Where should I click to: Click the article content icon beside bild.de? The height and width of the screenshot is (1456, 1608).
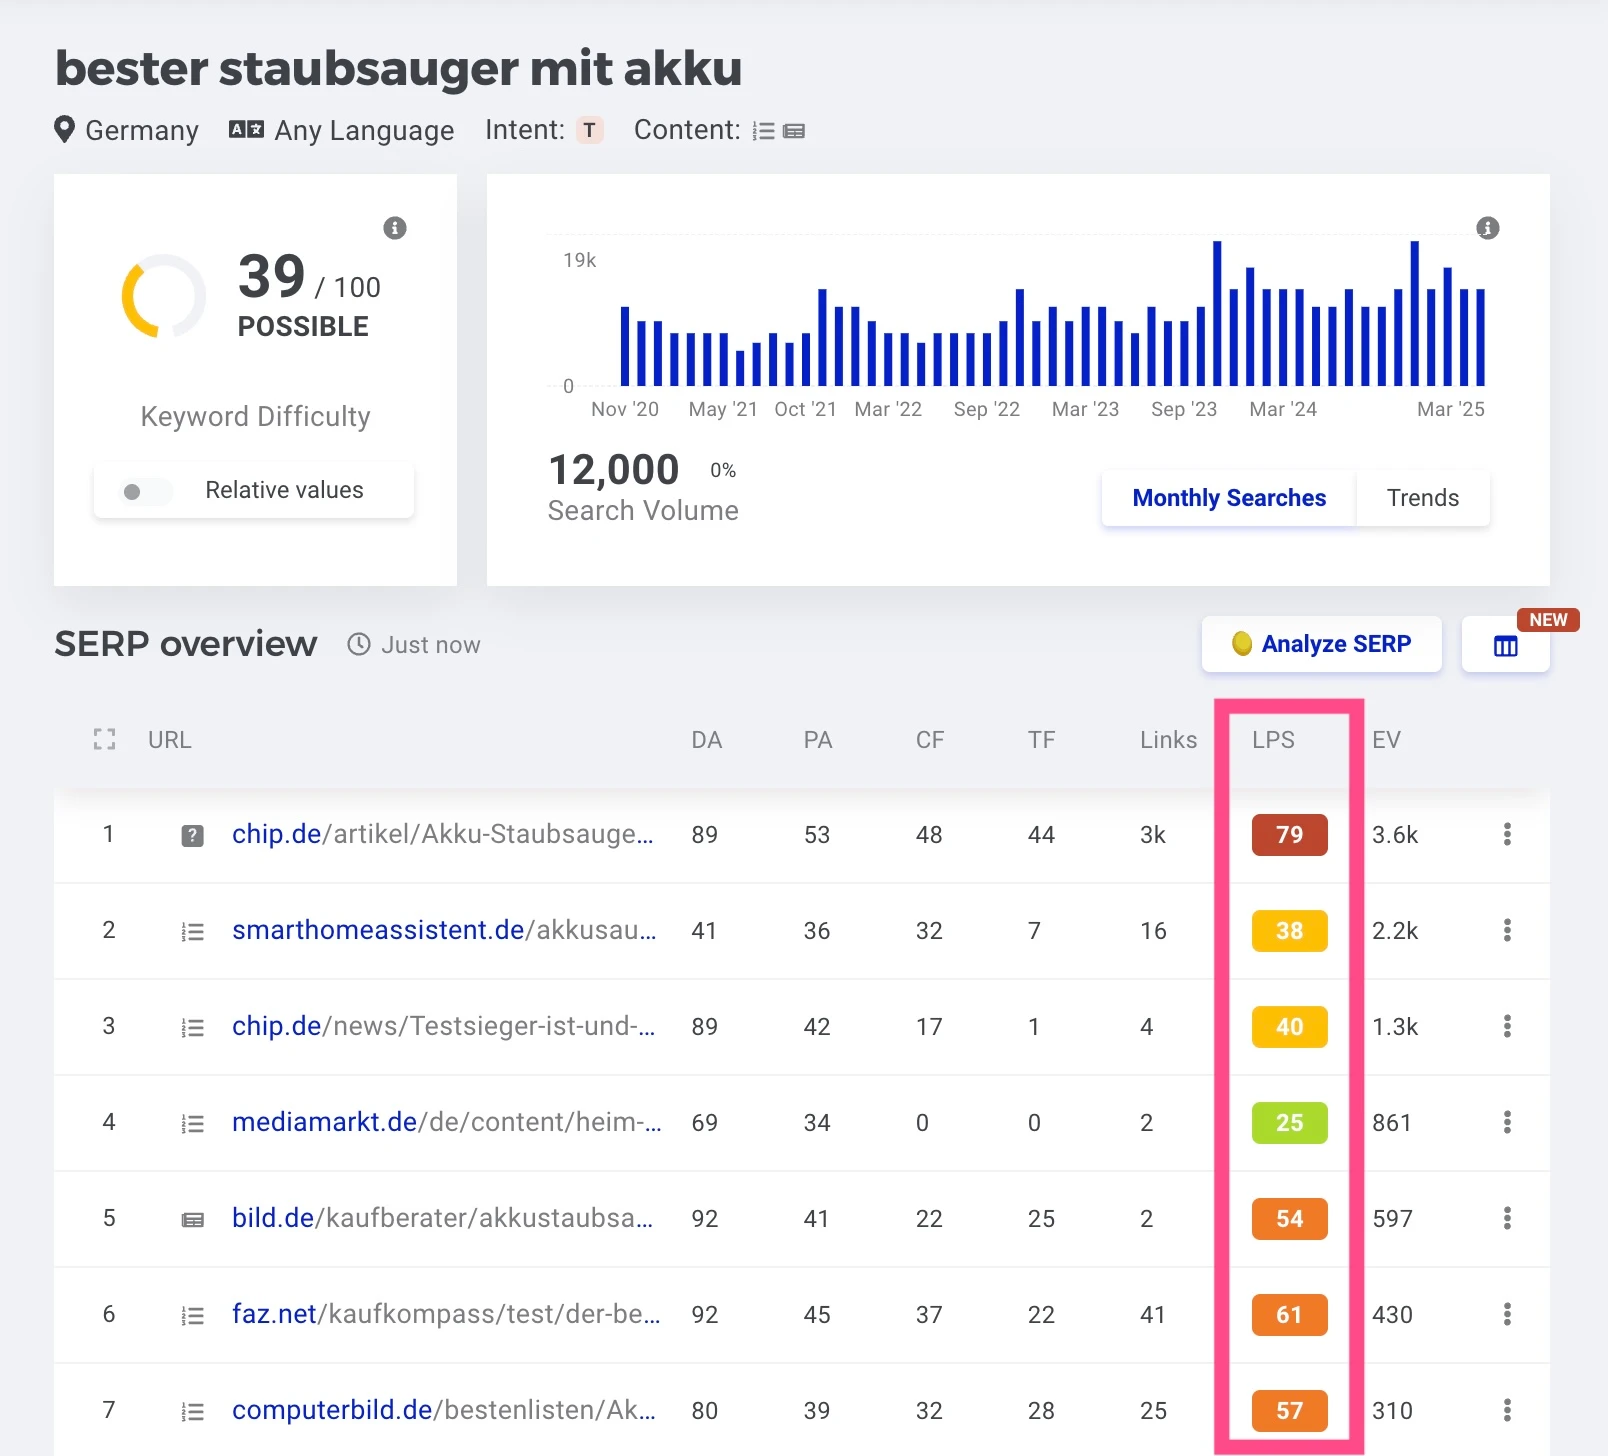[192, 1219]
